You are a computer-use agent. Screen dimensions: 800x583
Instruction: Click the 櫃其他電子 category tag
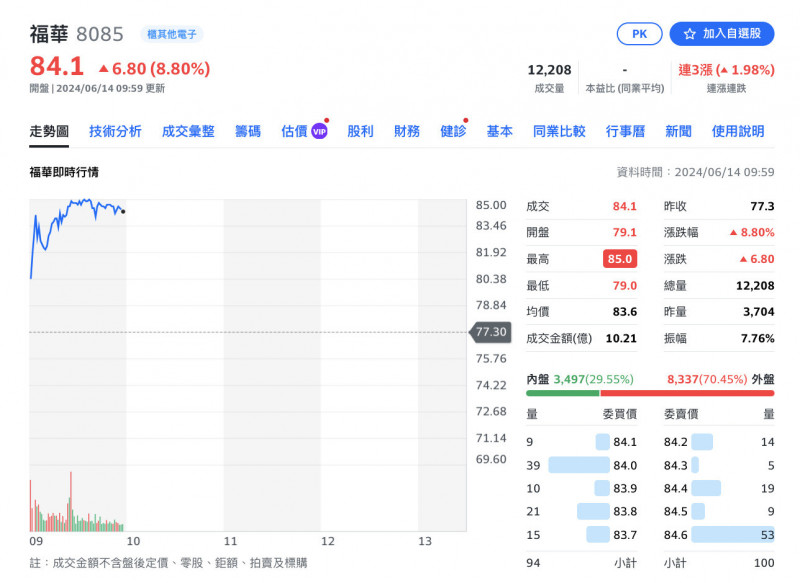(x=172, y=34)
